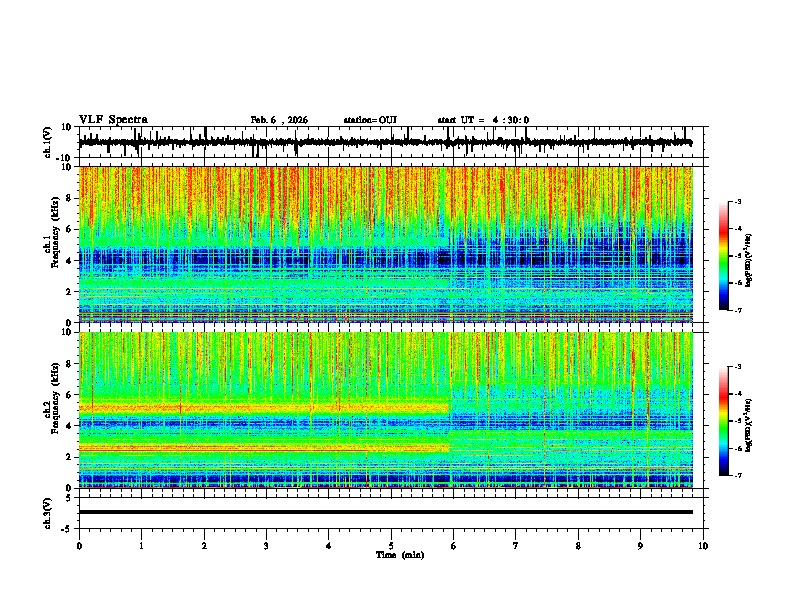
Task: Select the "start UT = 4 :30: 0" text
Action: tap(483, 120)
